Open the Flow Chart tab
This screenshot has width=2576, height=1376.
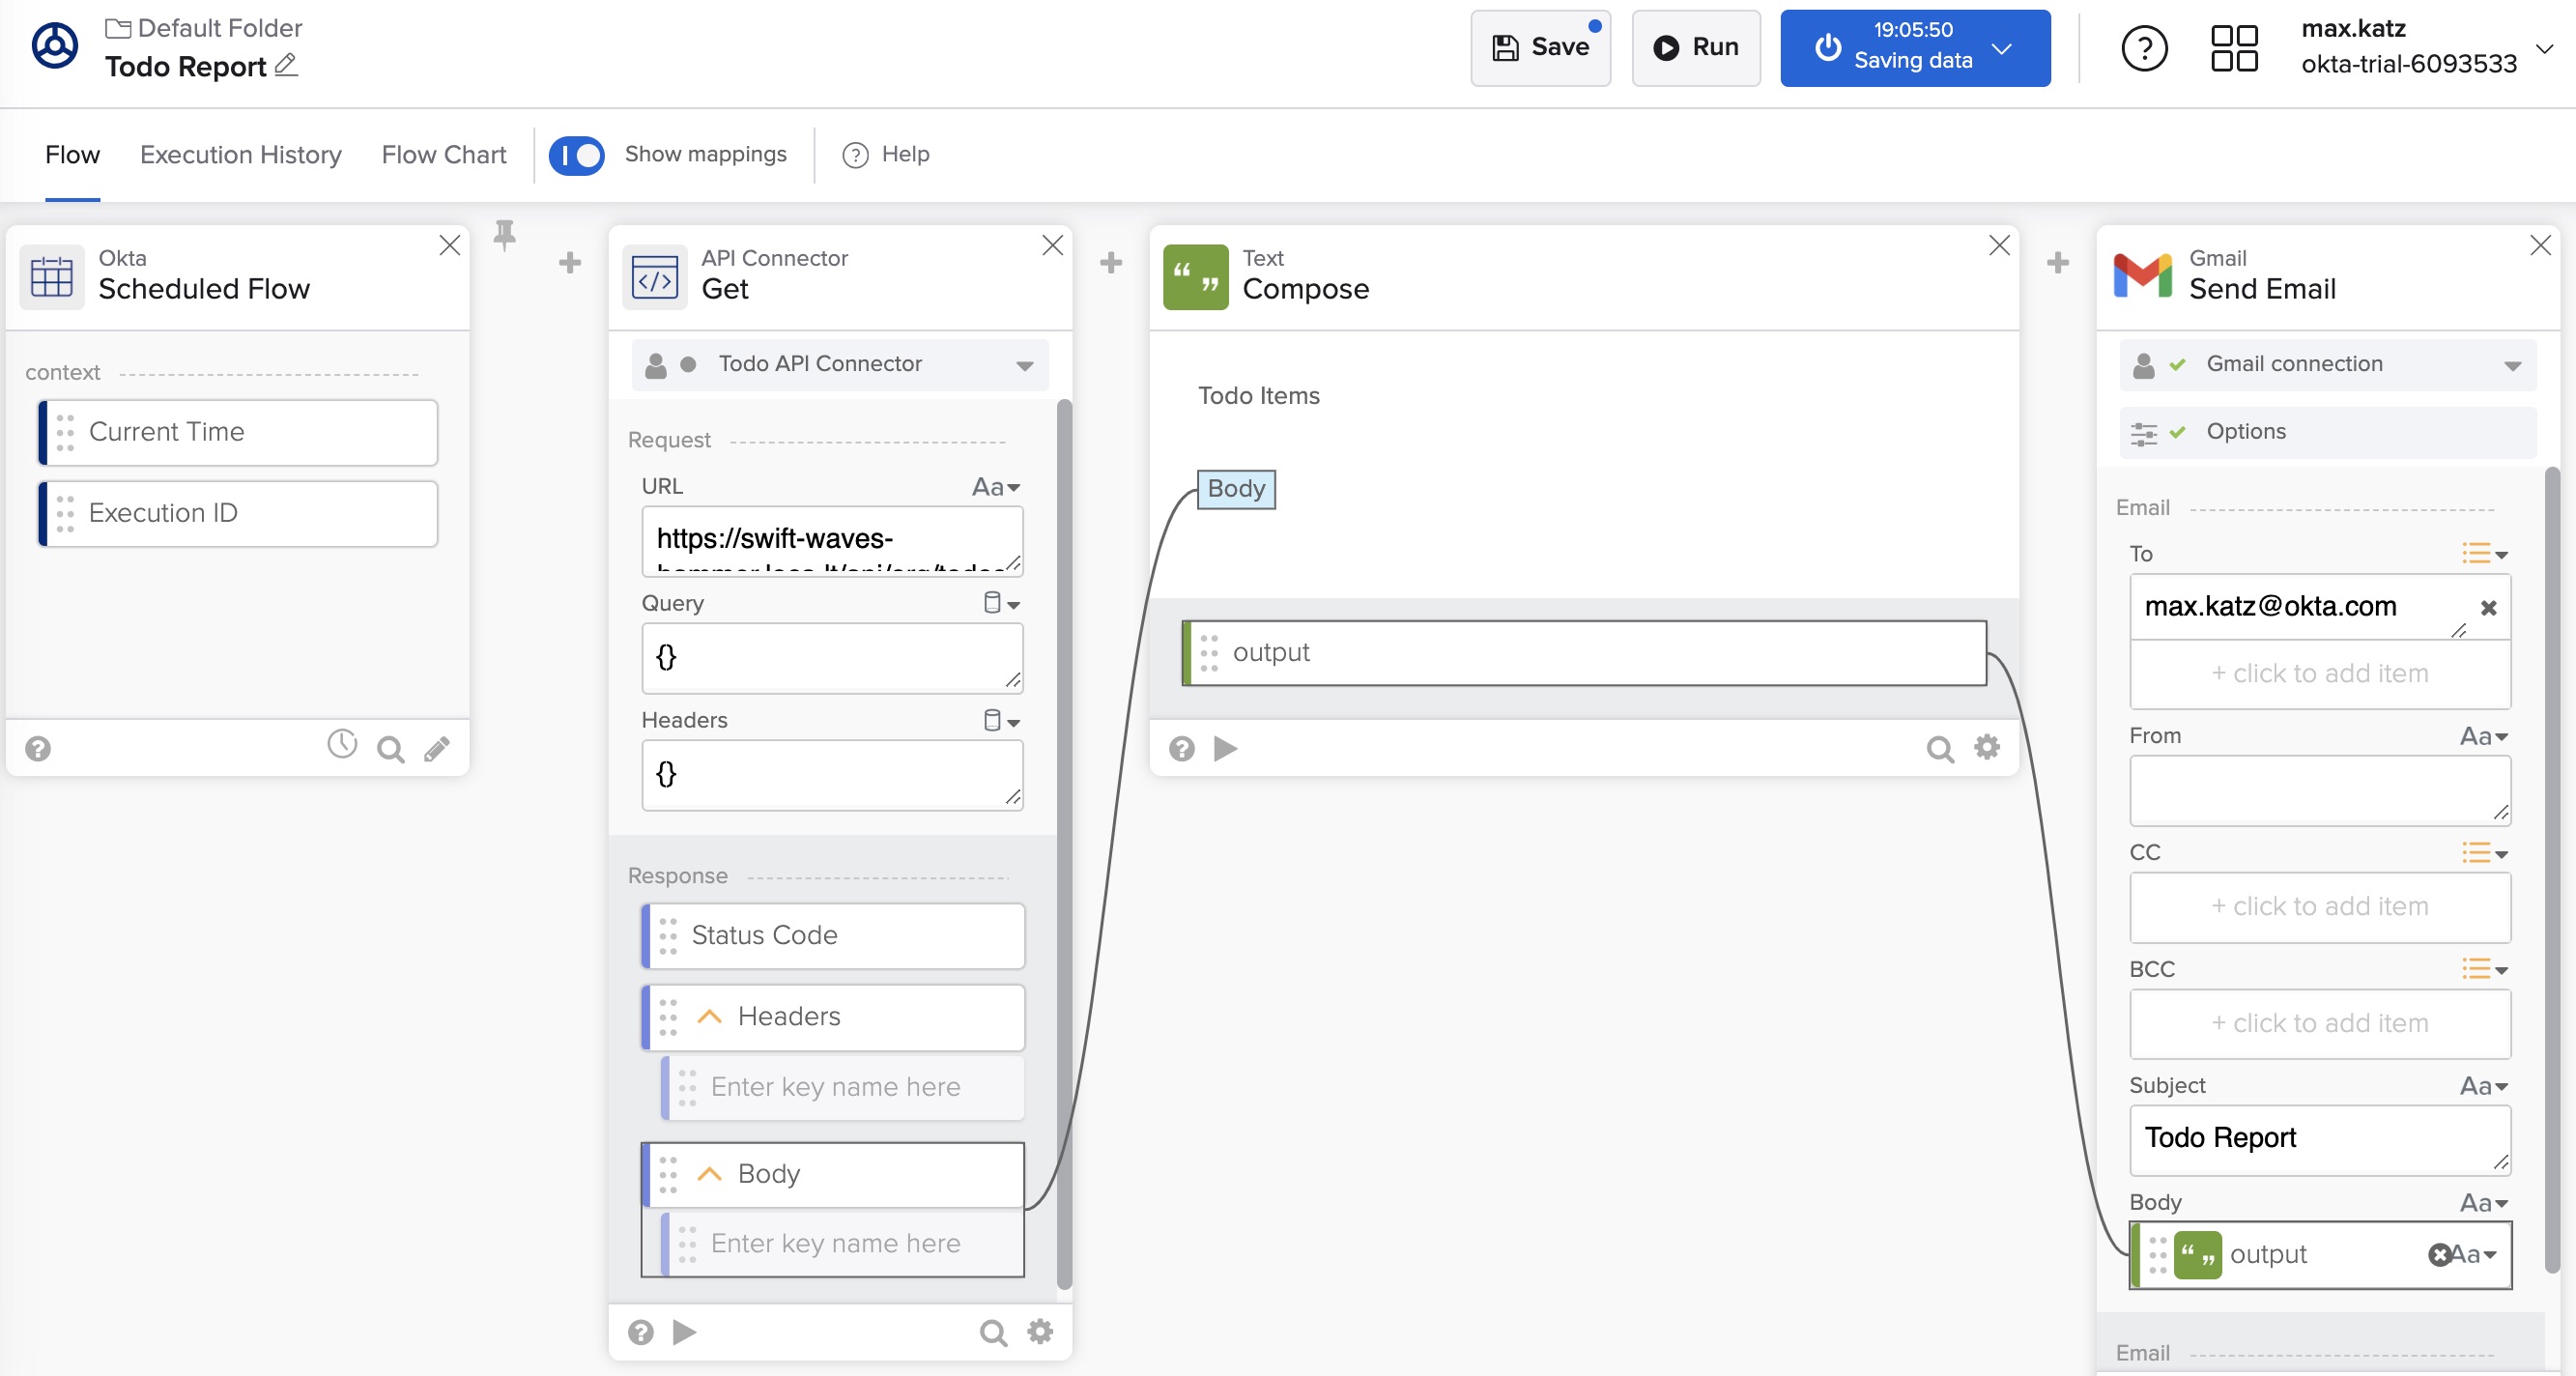[443, 155]
